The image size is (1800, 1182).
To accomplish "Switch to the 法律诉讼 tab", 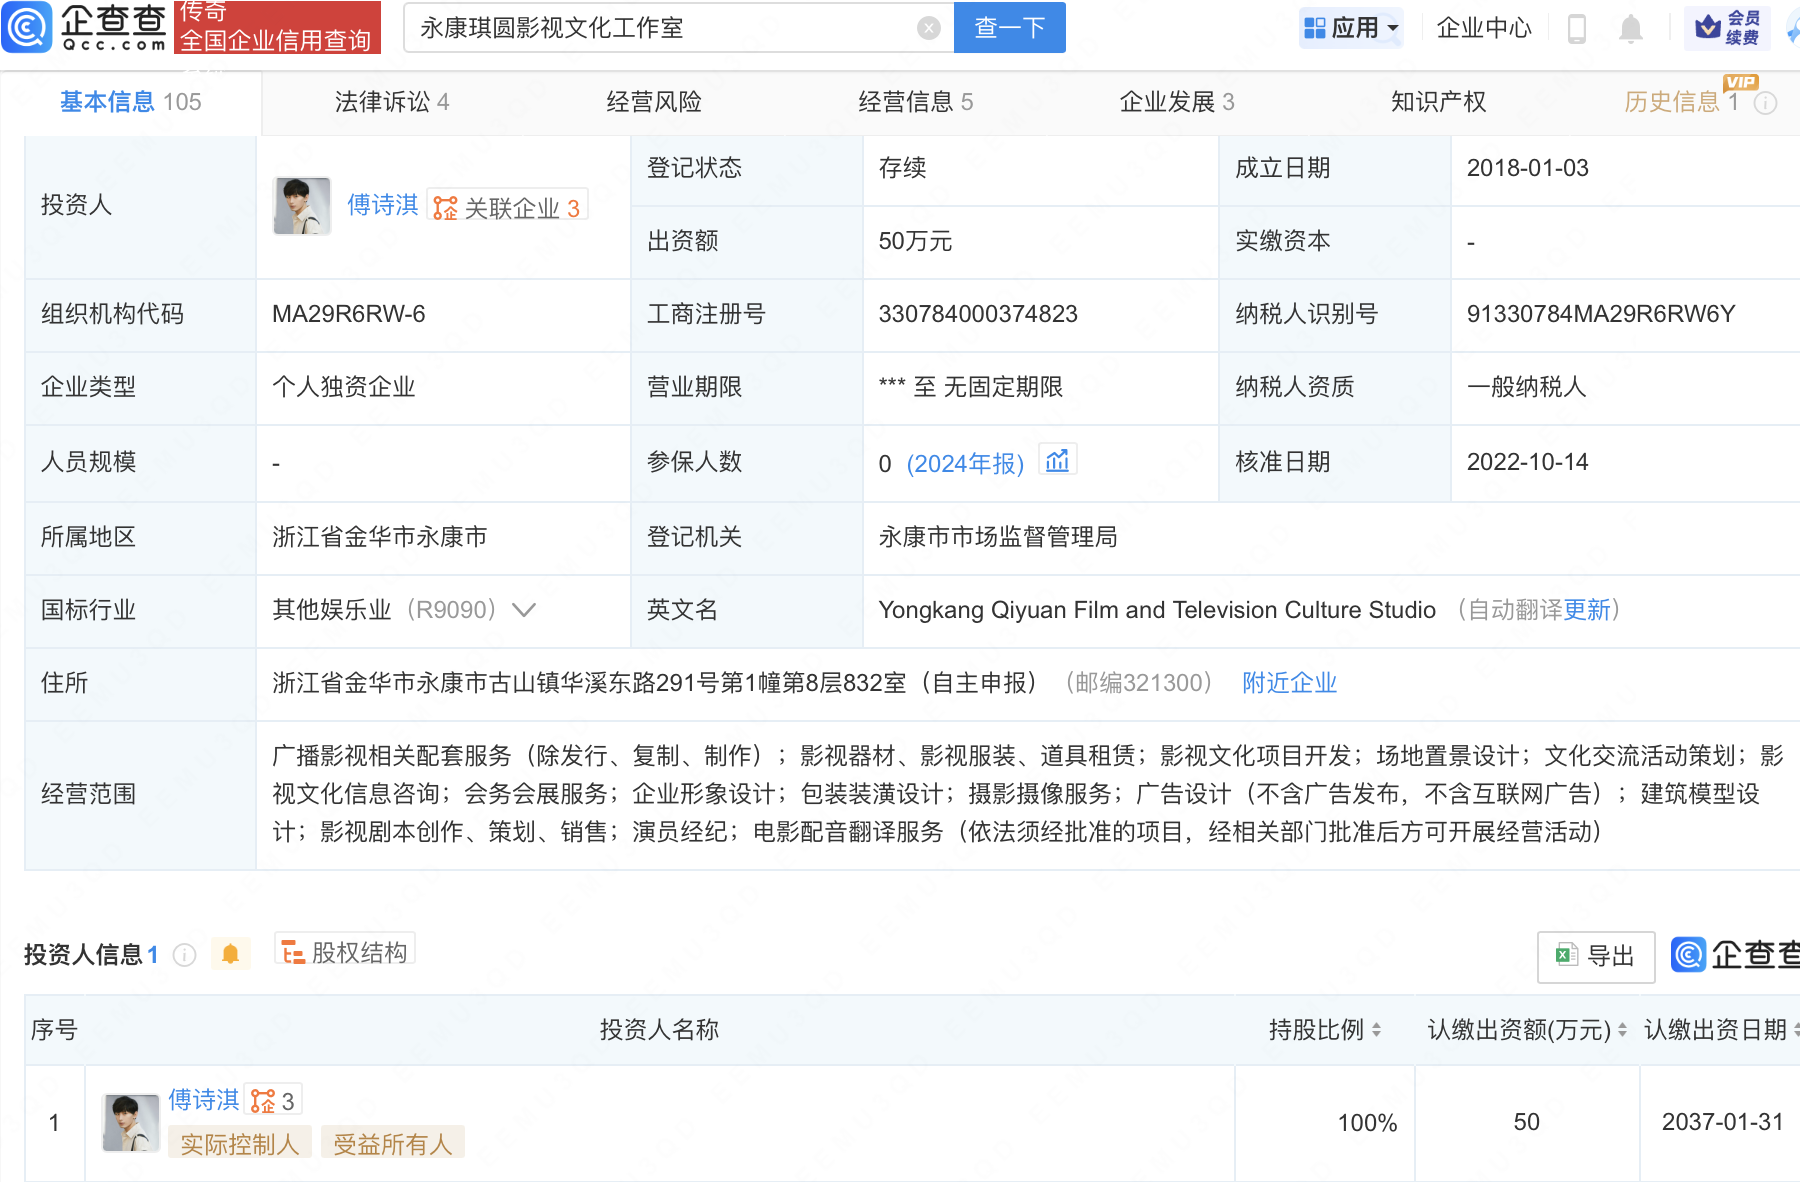I will pyautogui.click(x=391, y=102).
